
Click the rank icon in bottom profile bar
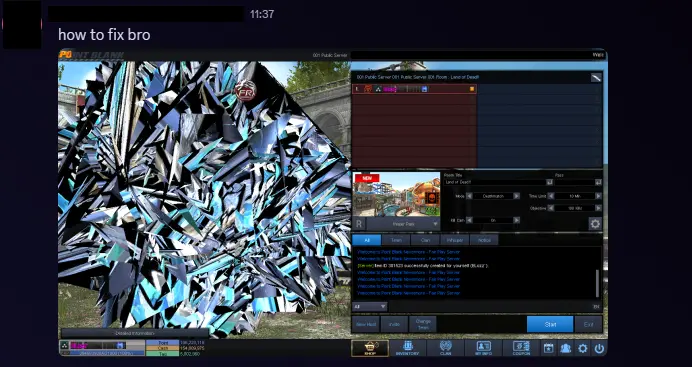(x=64, y=345)
